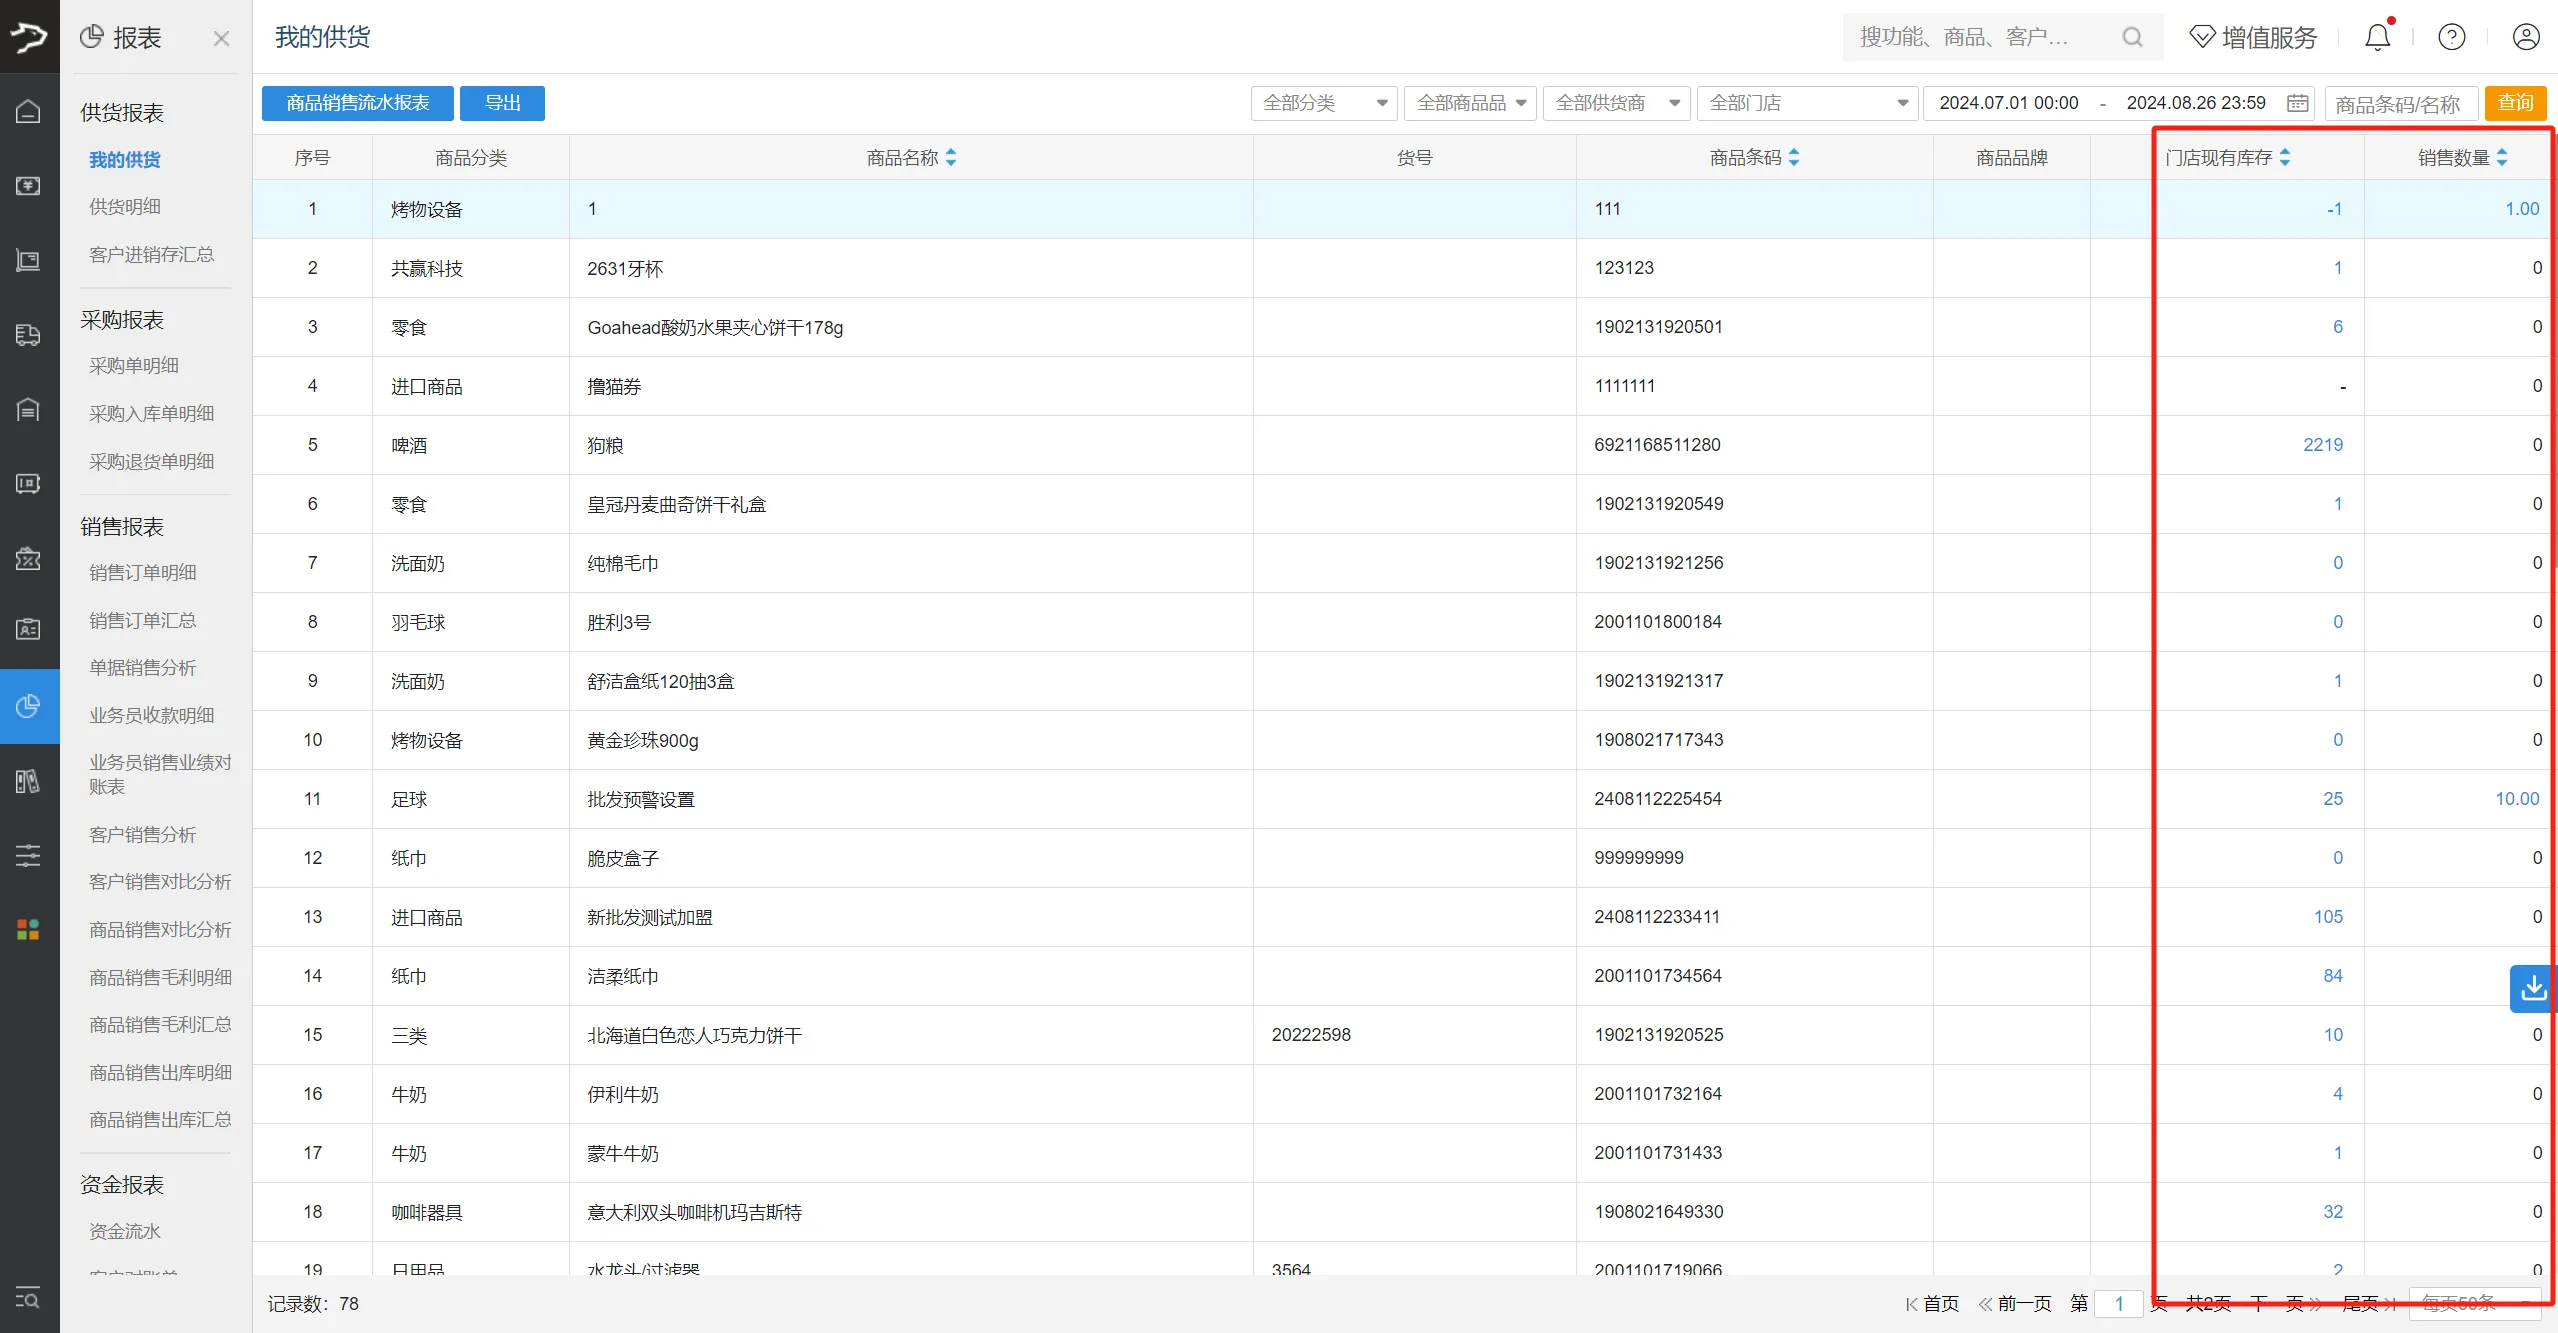Select 销售订单明细 in the sales reports menu
This screenshot has height=1333, width=2558.
[143, 571]
